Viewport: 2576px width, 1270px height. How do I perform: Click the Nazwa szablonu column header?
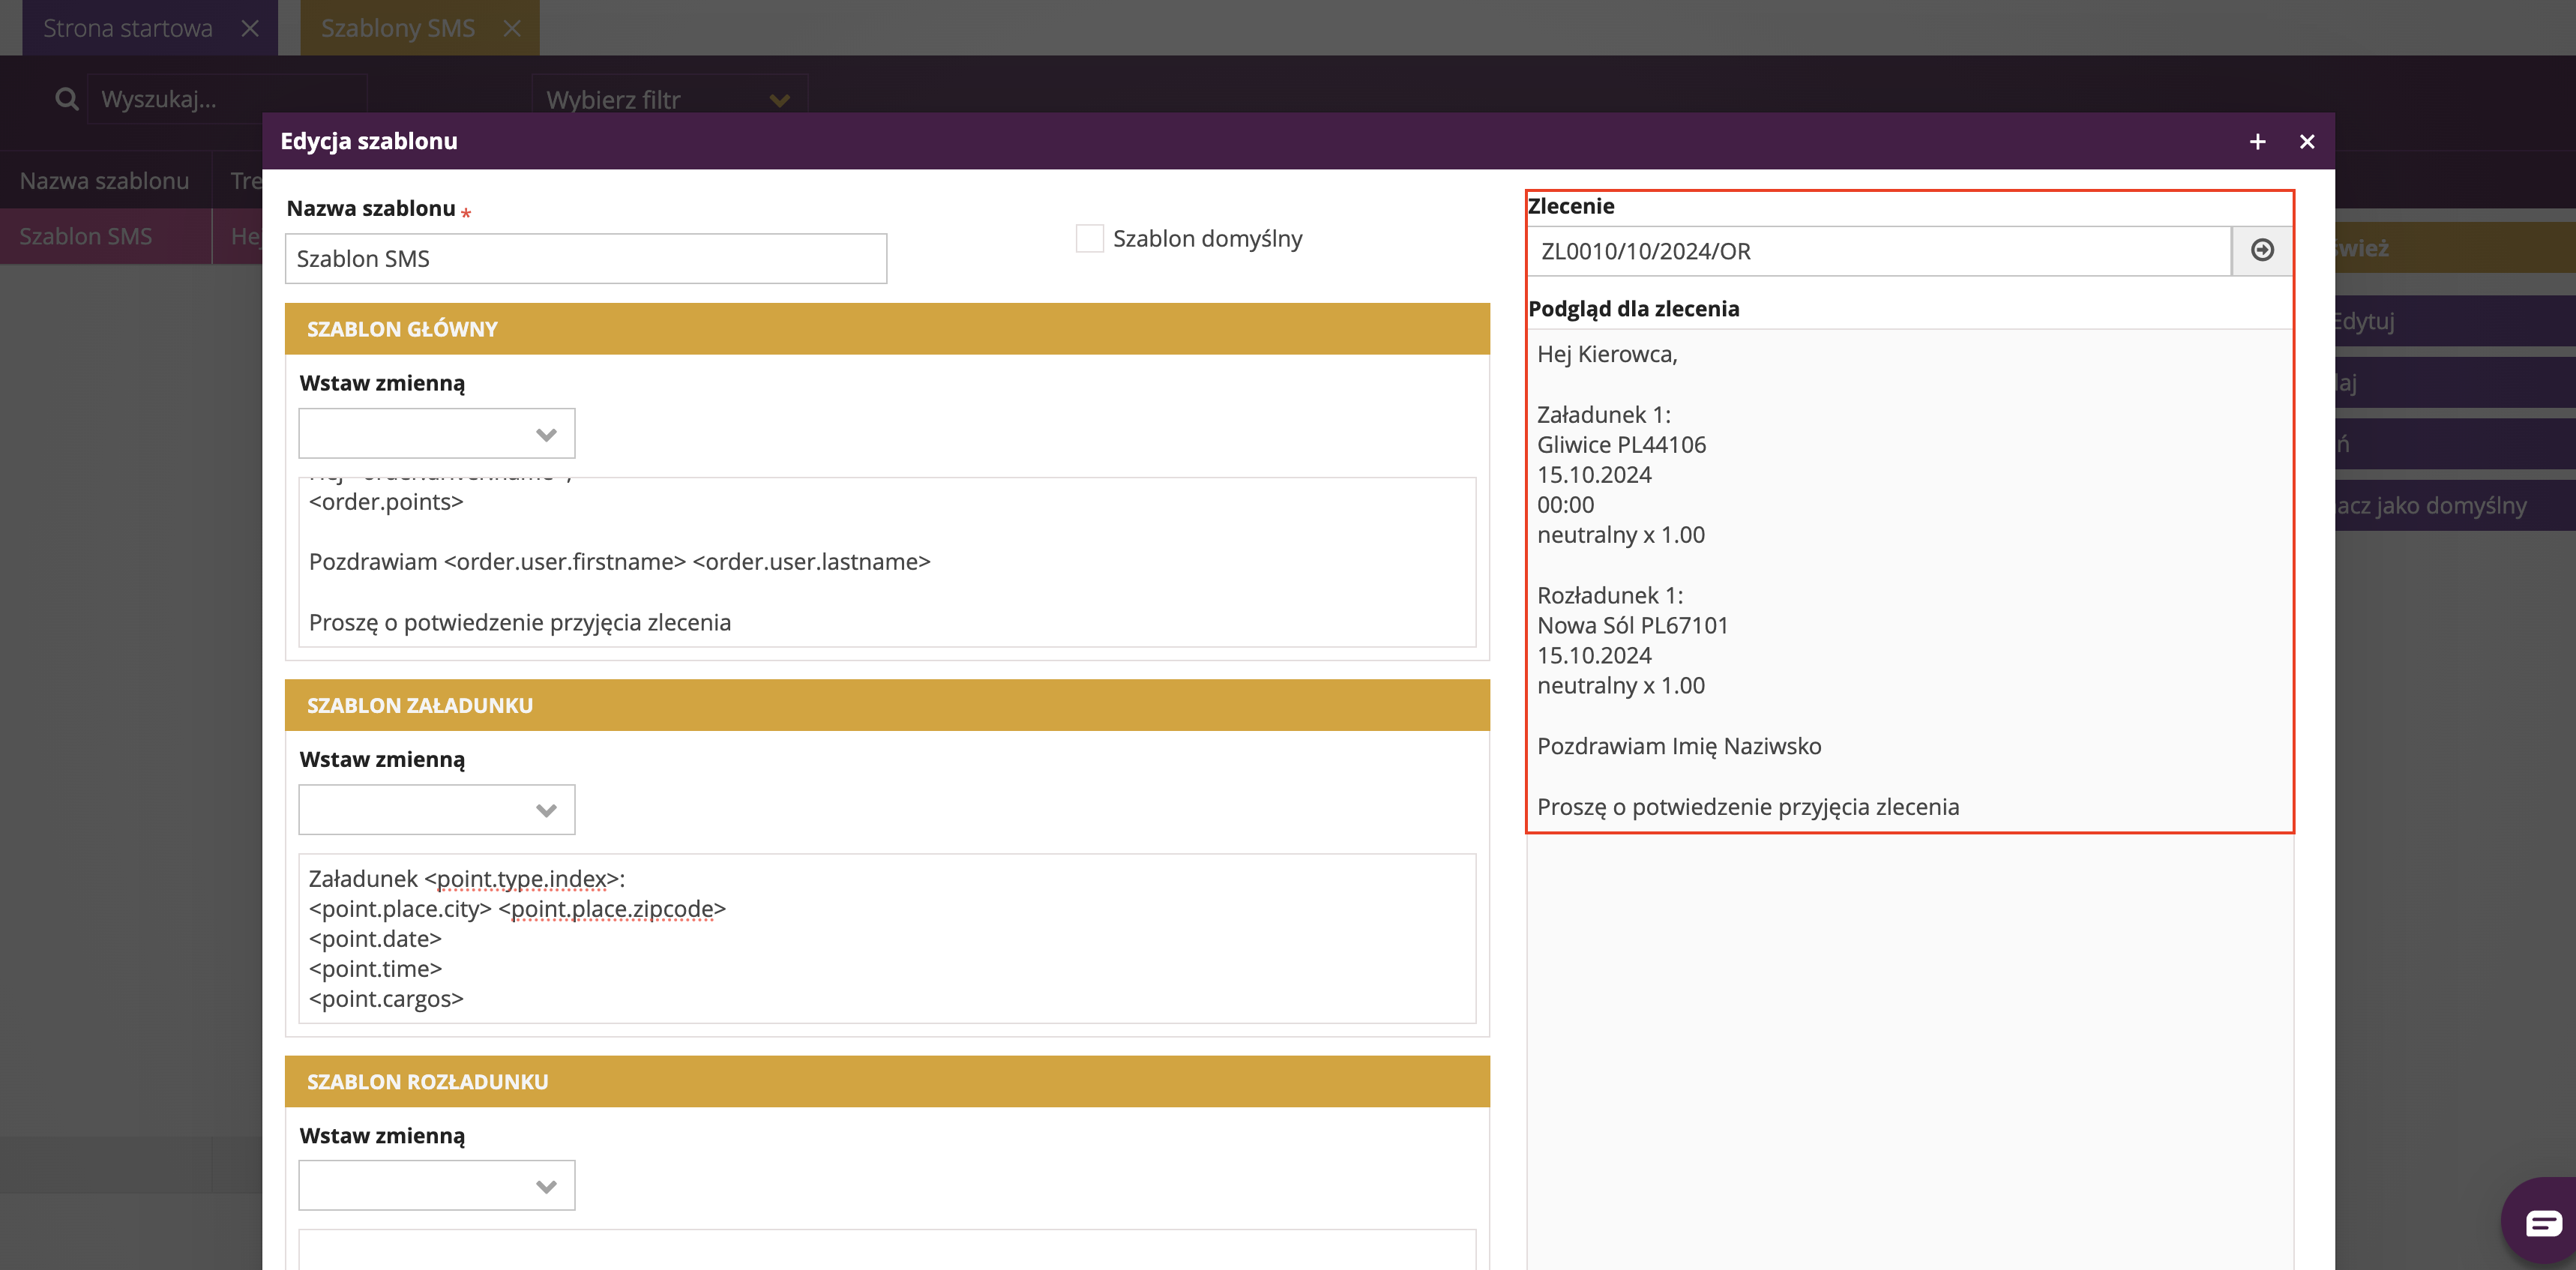105,181
